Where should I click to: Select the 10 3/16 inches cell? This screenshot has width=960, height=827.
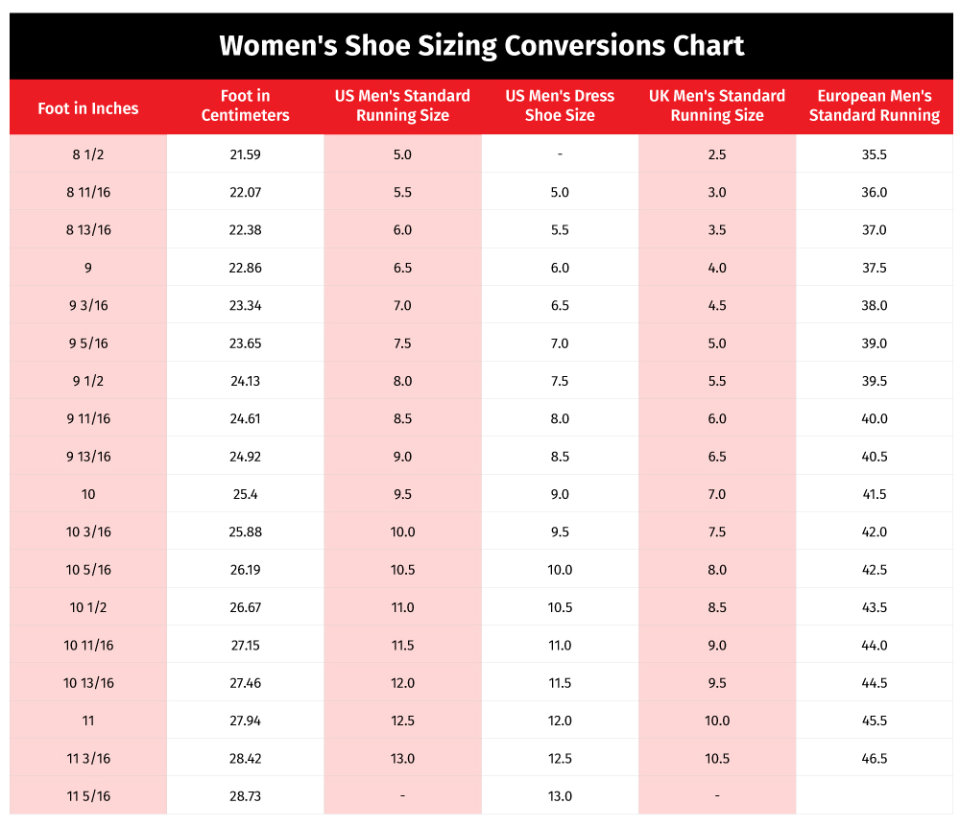coord(89,532)
